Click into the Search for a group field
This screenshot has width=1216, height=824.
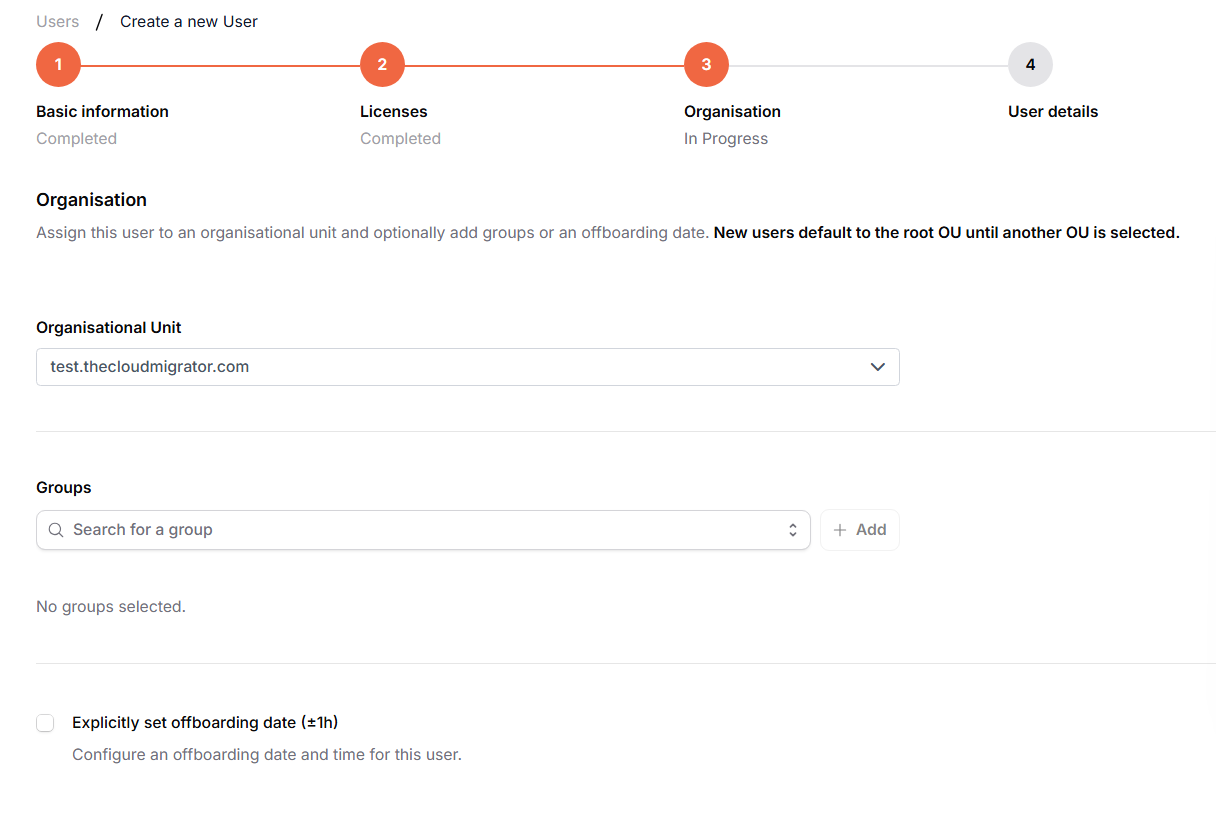click(x=423, y=530)
